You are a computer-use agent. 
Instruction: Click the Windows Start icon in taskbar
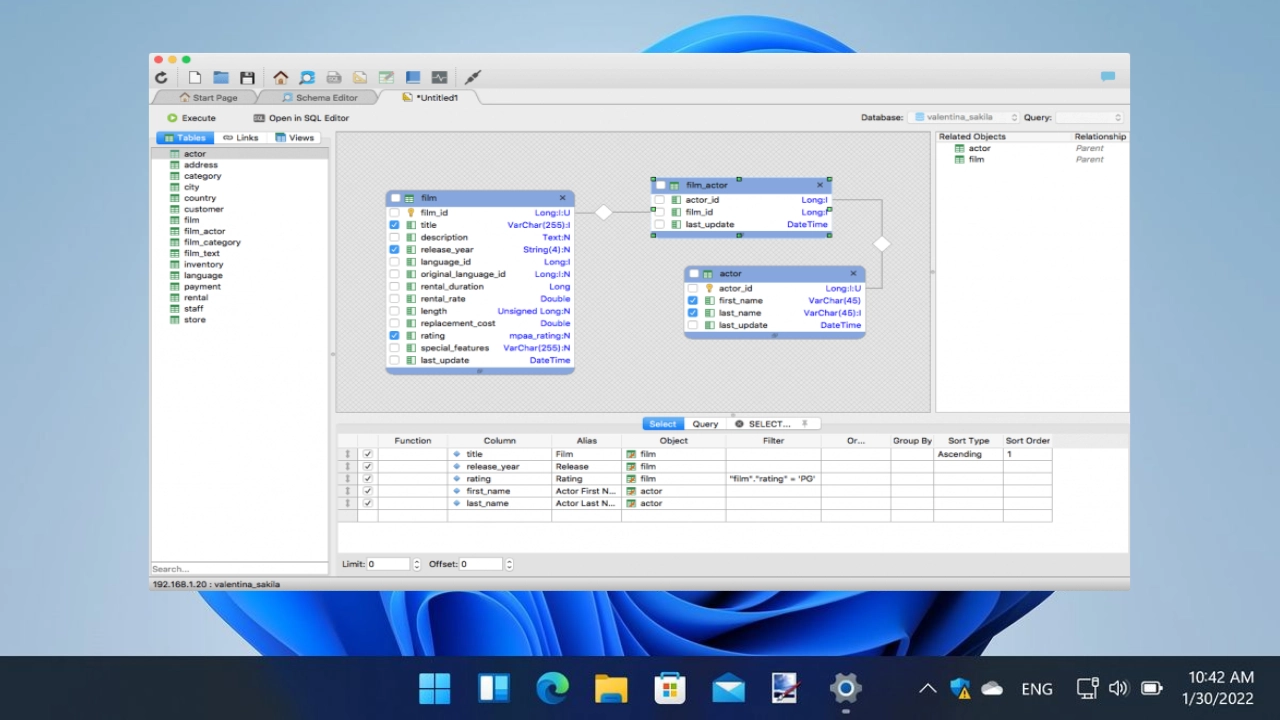click(434, 688)
